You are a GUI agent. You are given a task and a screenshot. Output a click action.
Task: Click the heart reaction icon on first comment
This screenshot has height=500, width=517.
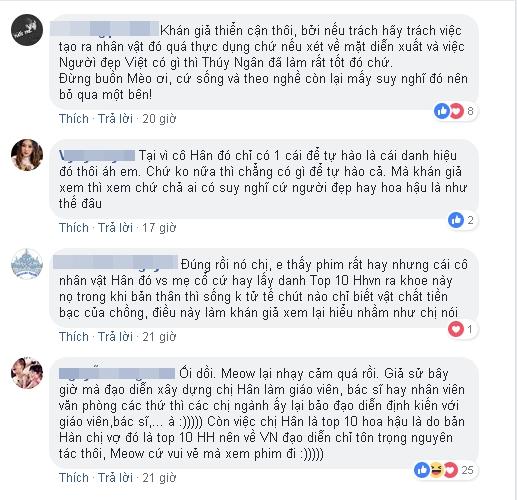[456, 111]
